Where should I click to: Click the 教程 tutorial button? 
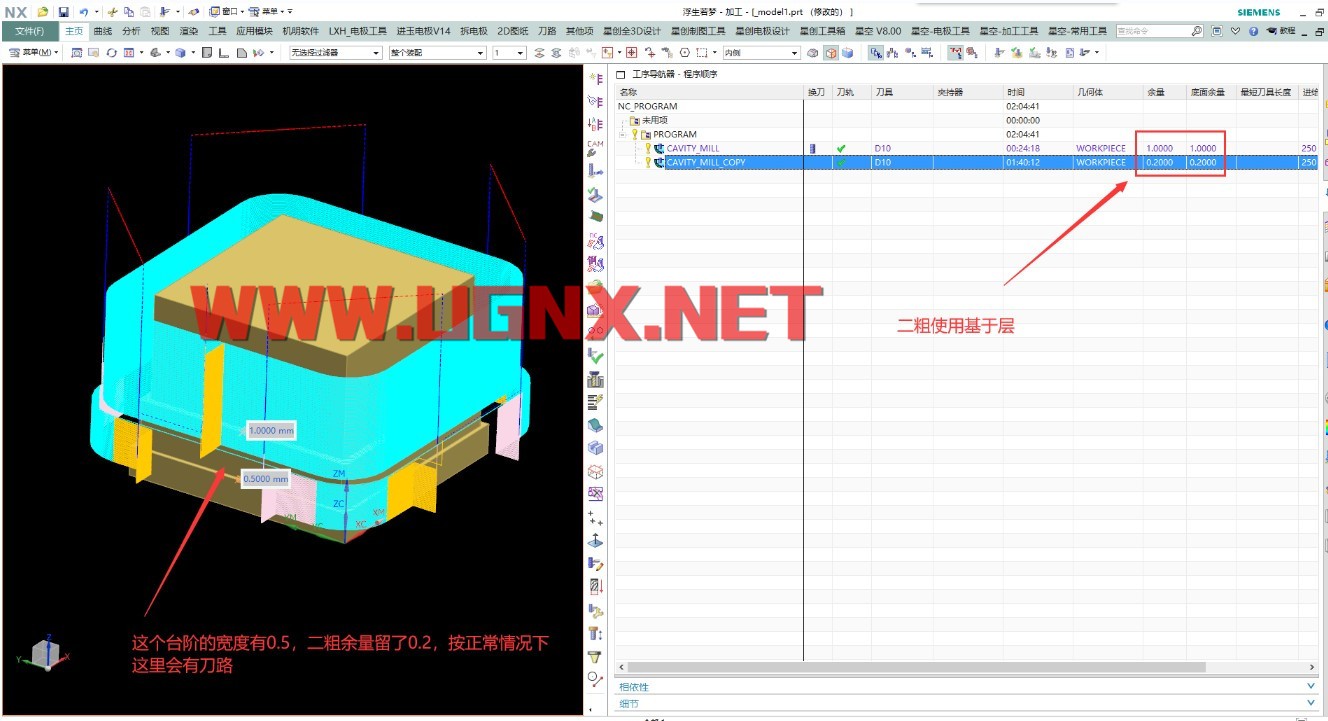1281,31
